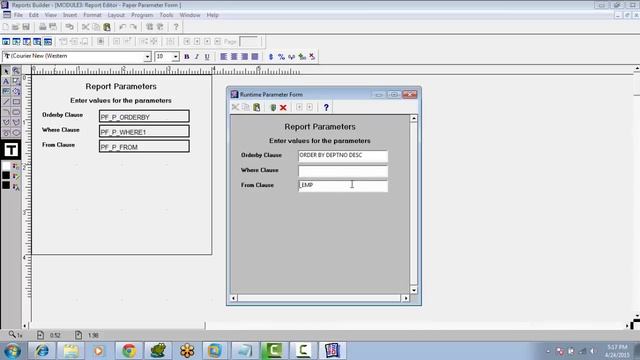
Task: Click the Run Paper Layout icon
Action: [x=149, y=27]
